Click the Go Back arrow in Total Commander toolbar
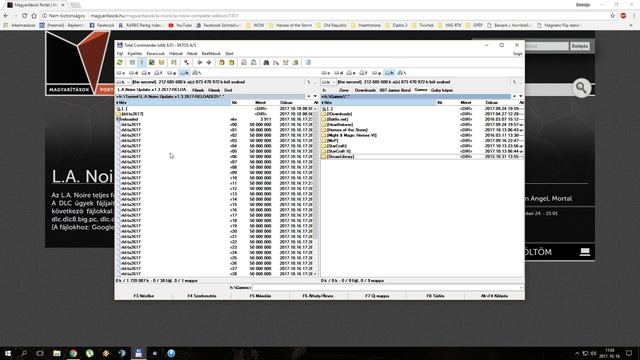The height and width of the screenshot is (360, 640). (199, 62)
